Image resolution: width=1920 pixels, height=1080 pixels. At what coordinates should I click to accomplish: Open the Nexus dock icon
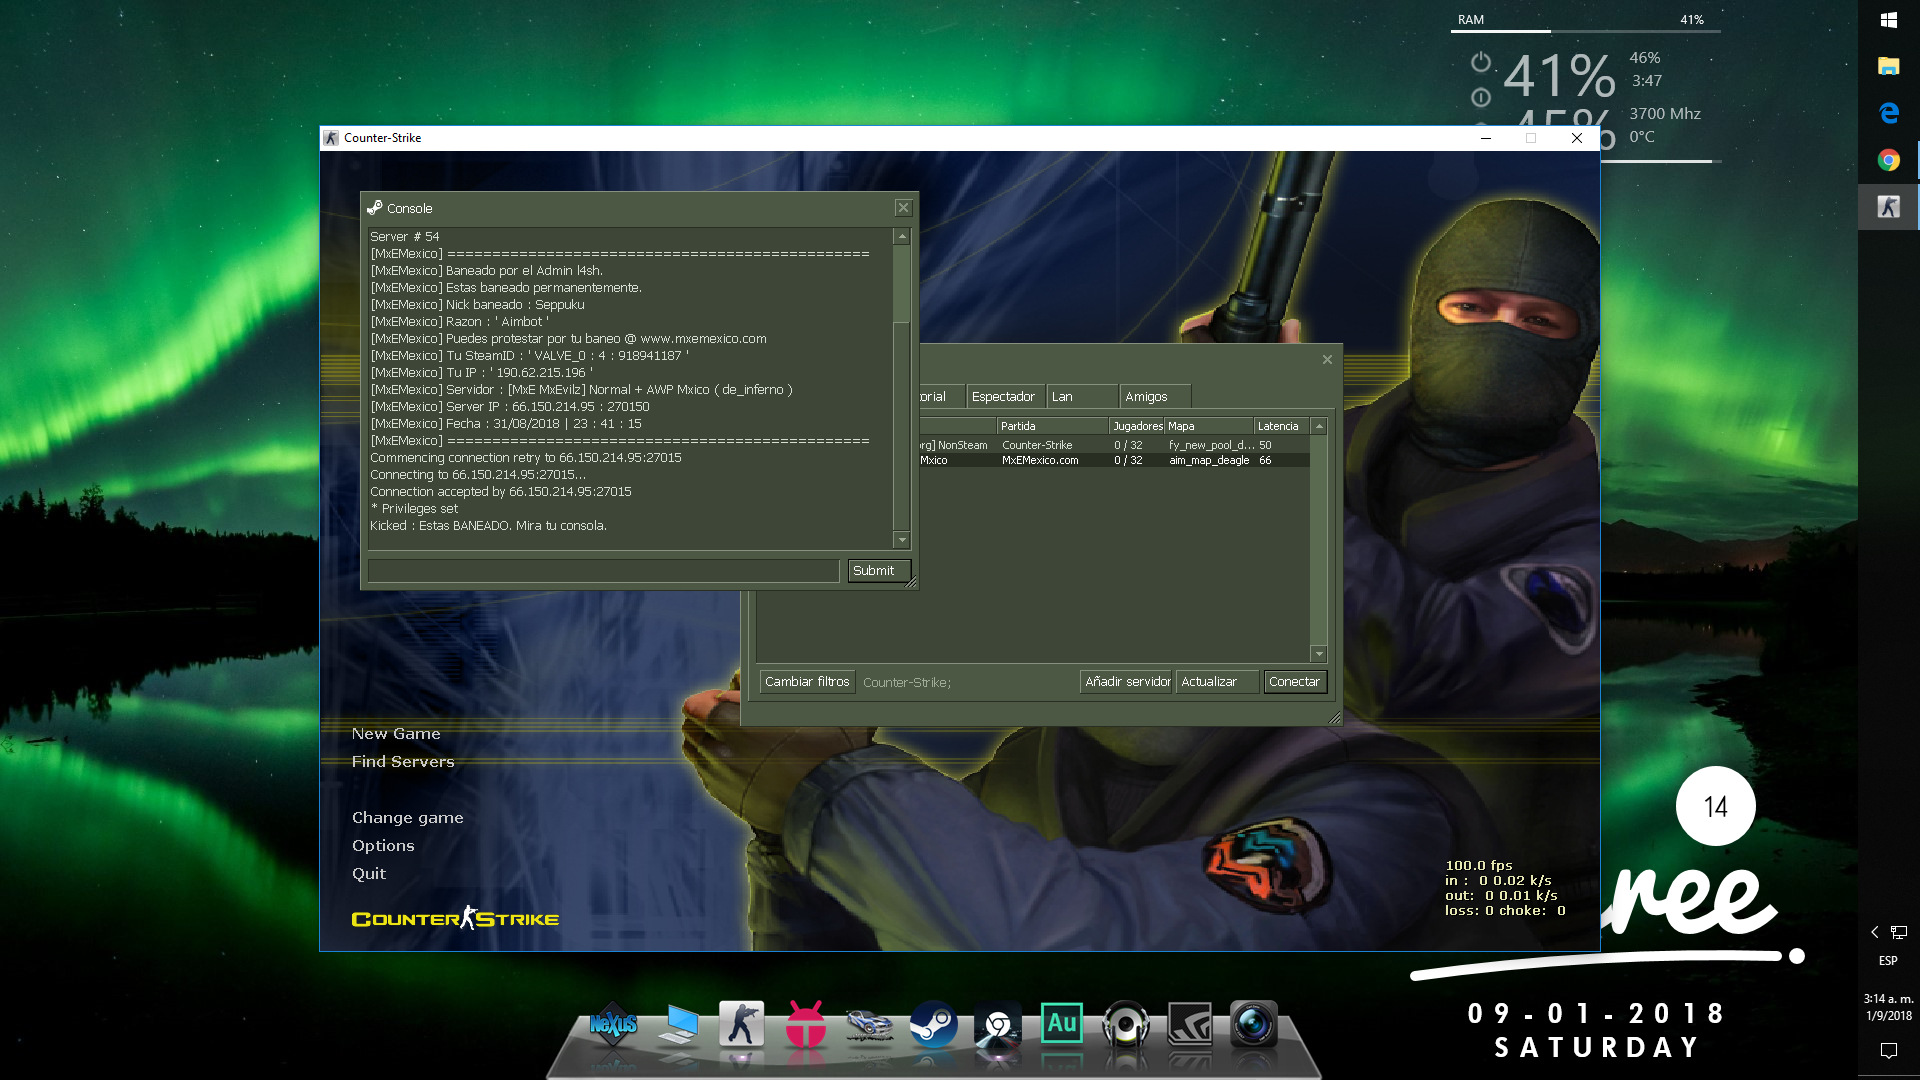click(613, 1025)
